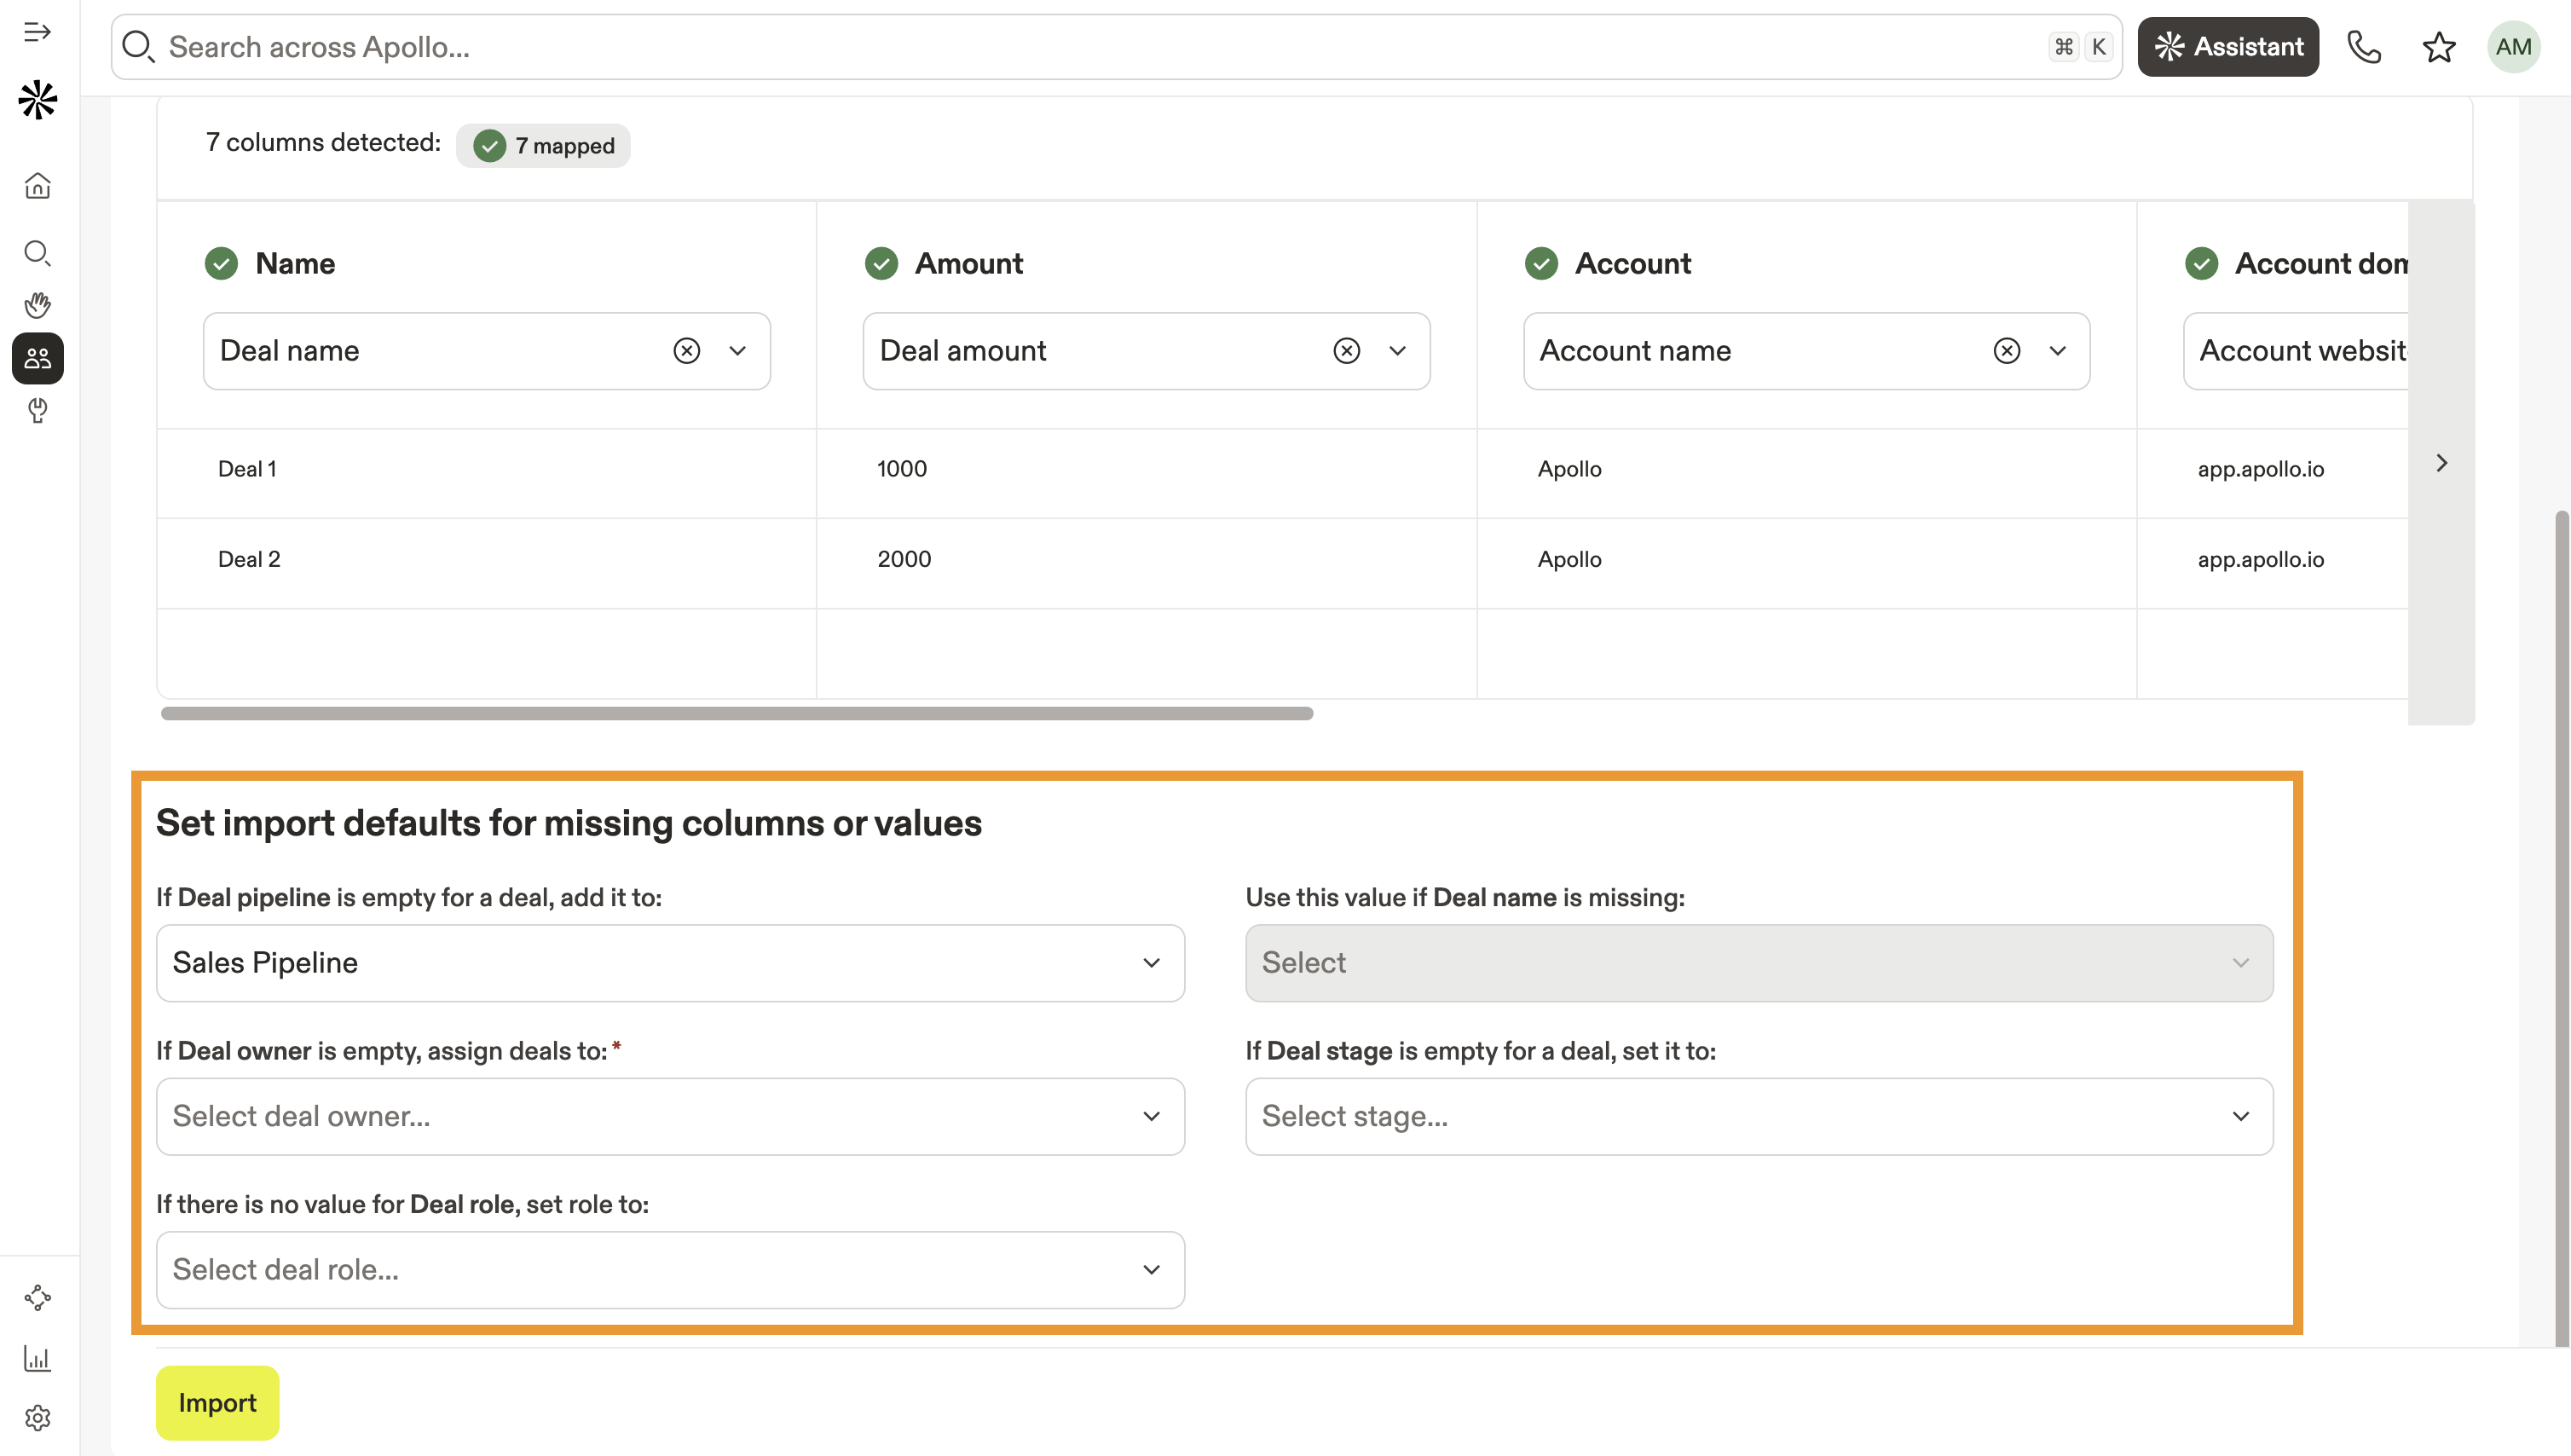Open the Settings gear icon

point(37,1417)
